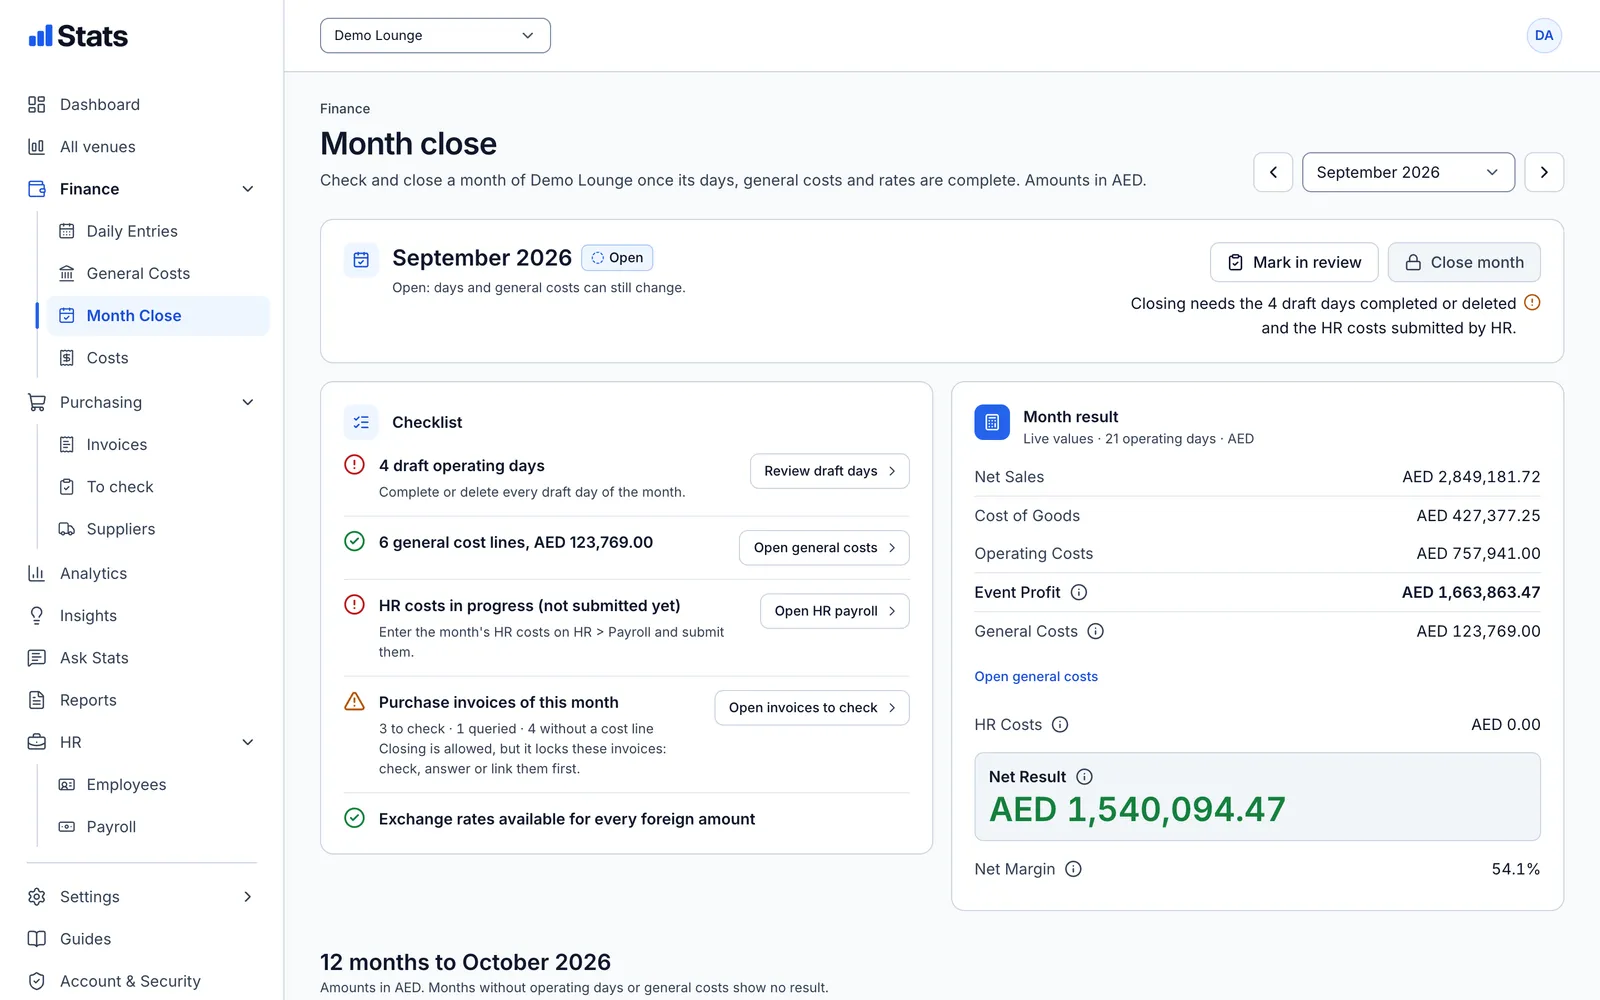1600x1000 pixels.
Task: Click the Net Result info icon
Action: click(1084, 777)
